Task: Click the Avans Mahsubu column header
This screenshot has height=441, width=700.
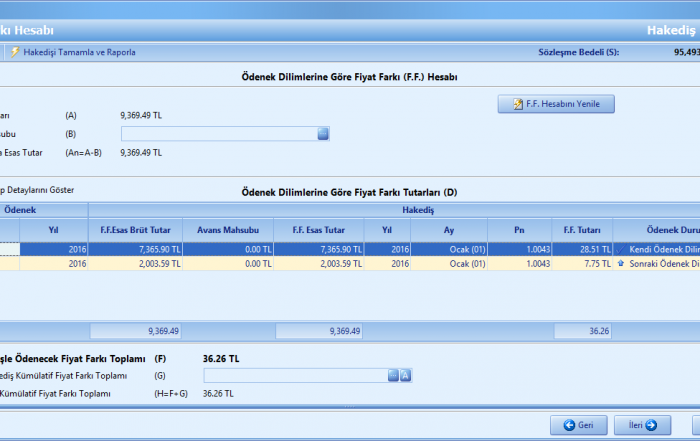Action: [x=228, y=230]
